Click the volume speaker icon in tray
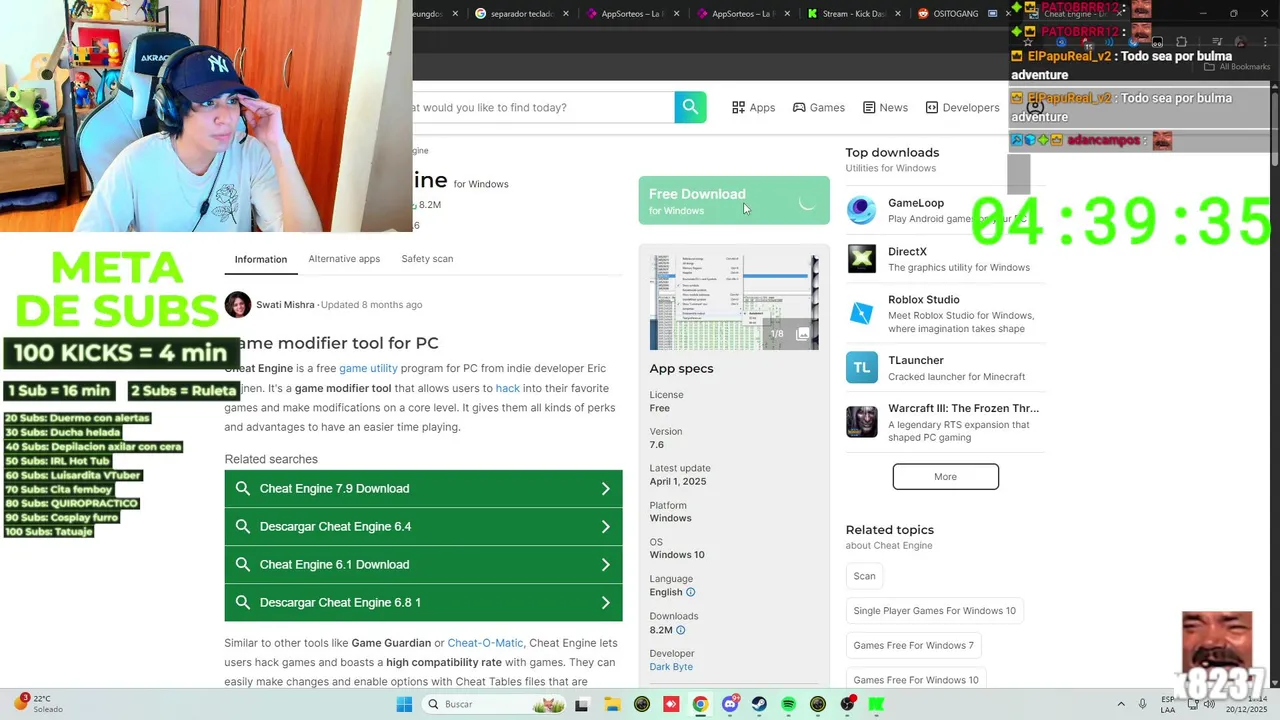The height and width of the screenshot is (720, 1280). 1209,704
